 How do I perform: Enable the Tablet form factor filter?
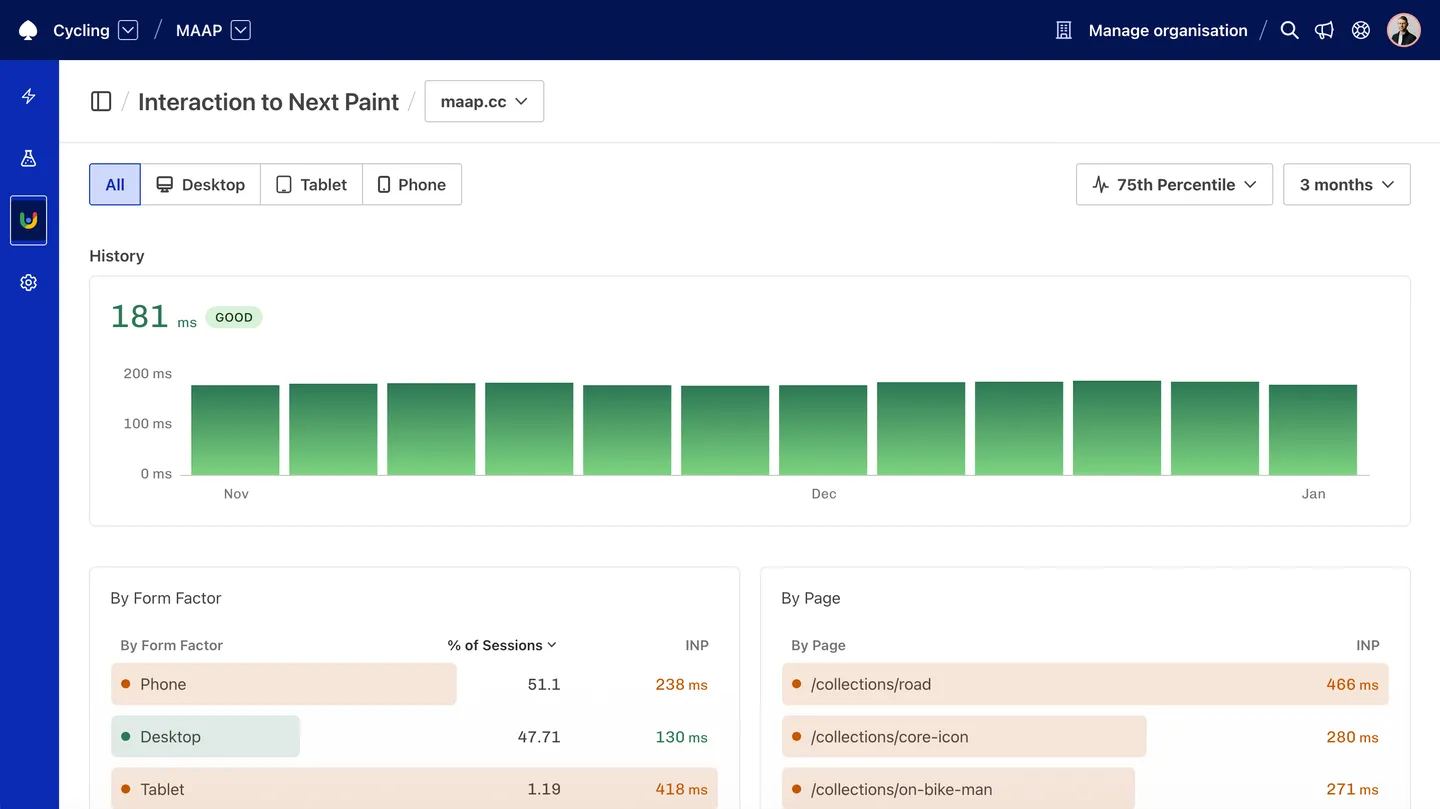click(x=311, y=184)
